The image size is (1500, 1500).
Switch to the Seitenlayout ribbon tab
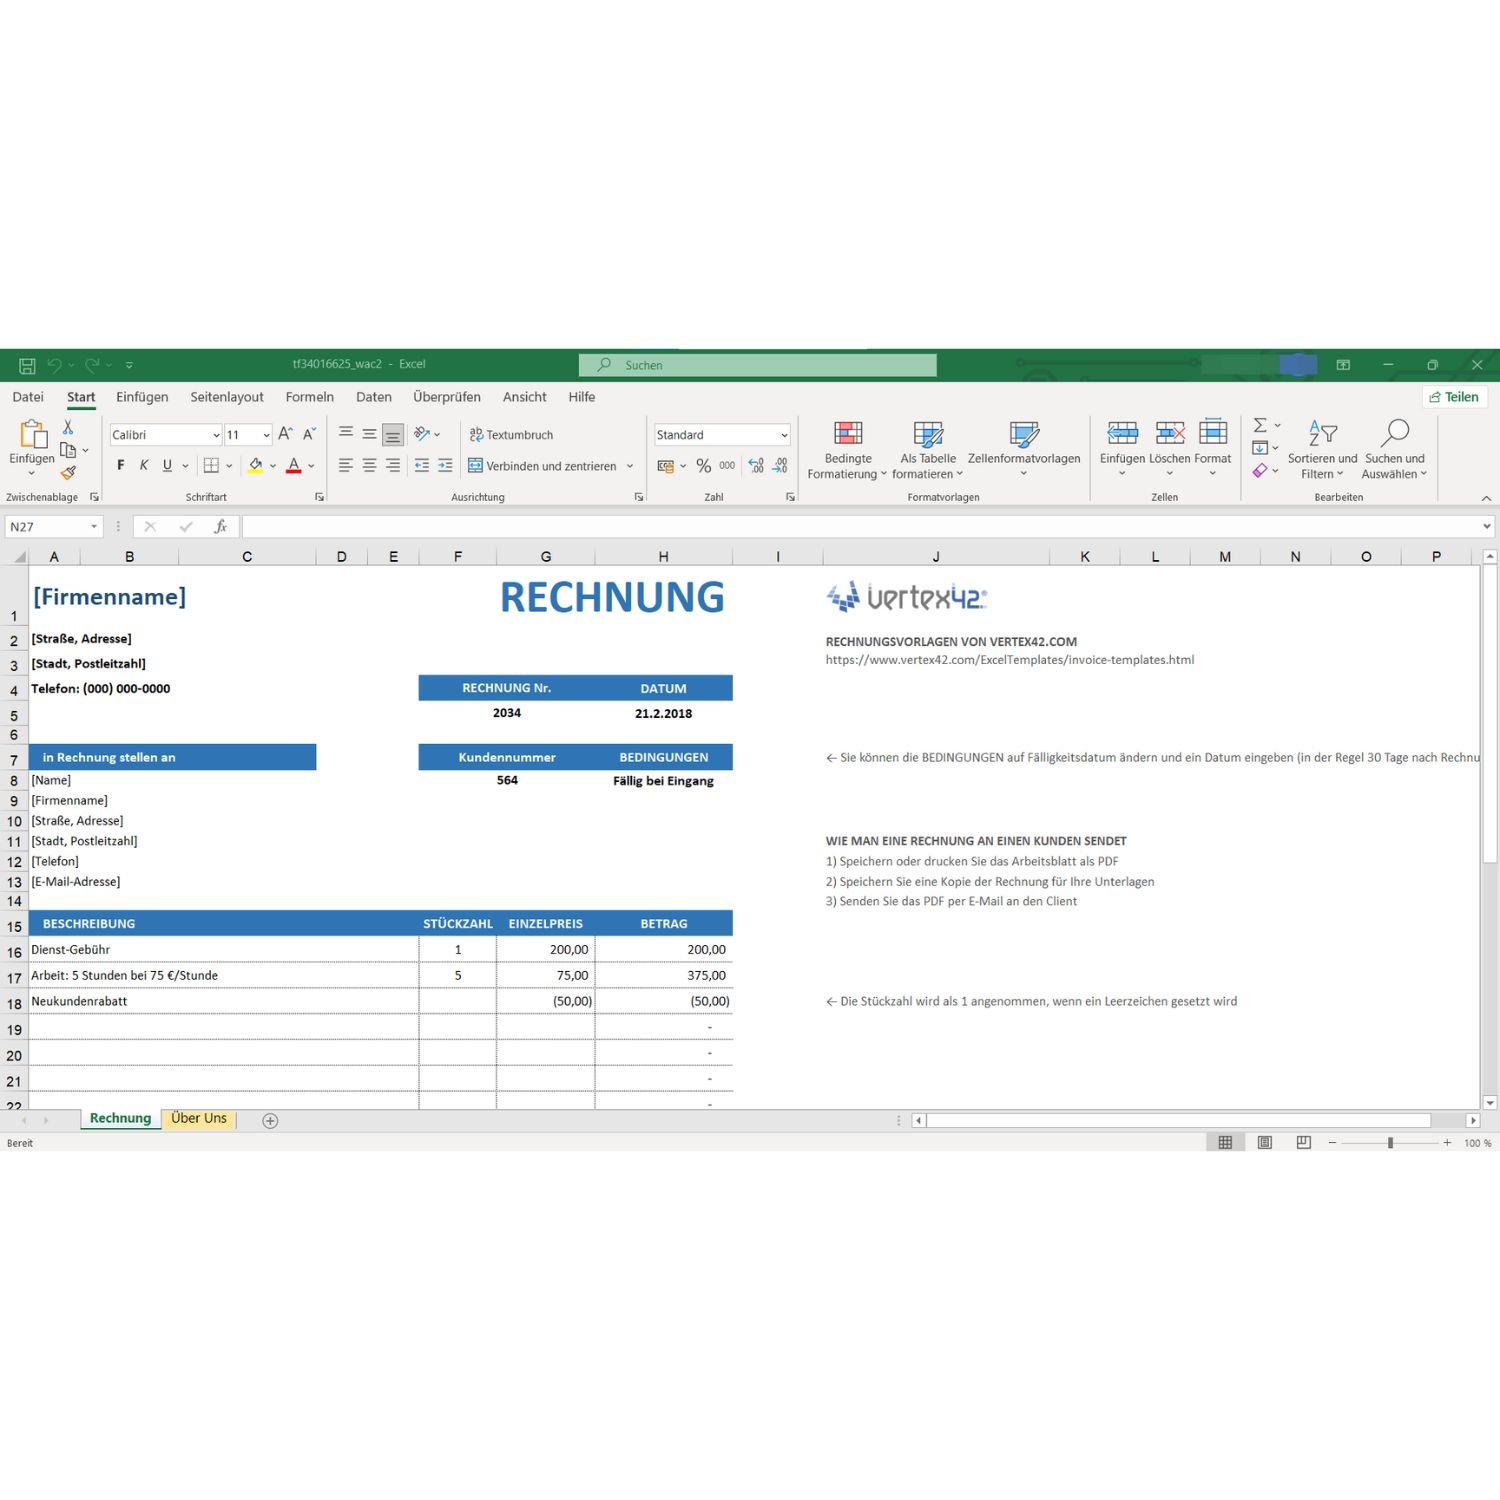tap(226, 396)
